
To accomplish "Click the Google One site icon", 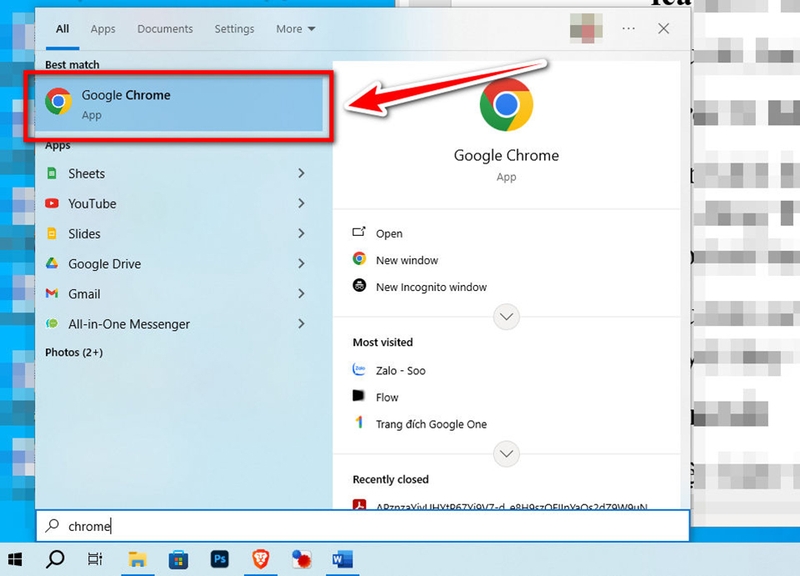I will click(x=359, y=422).
